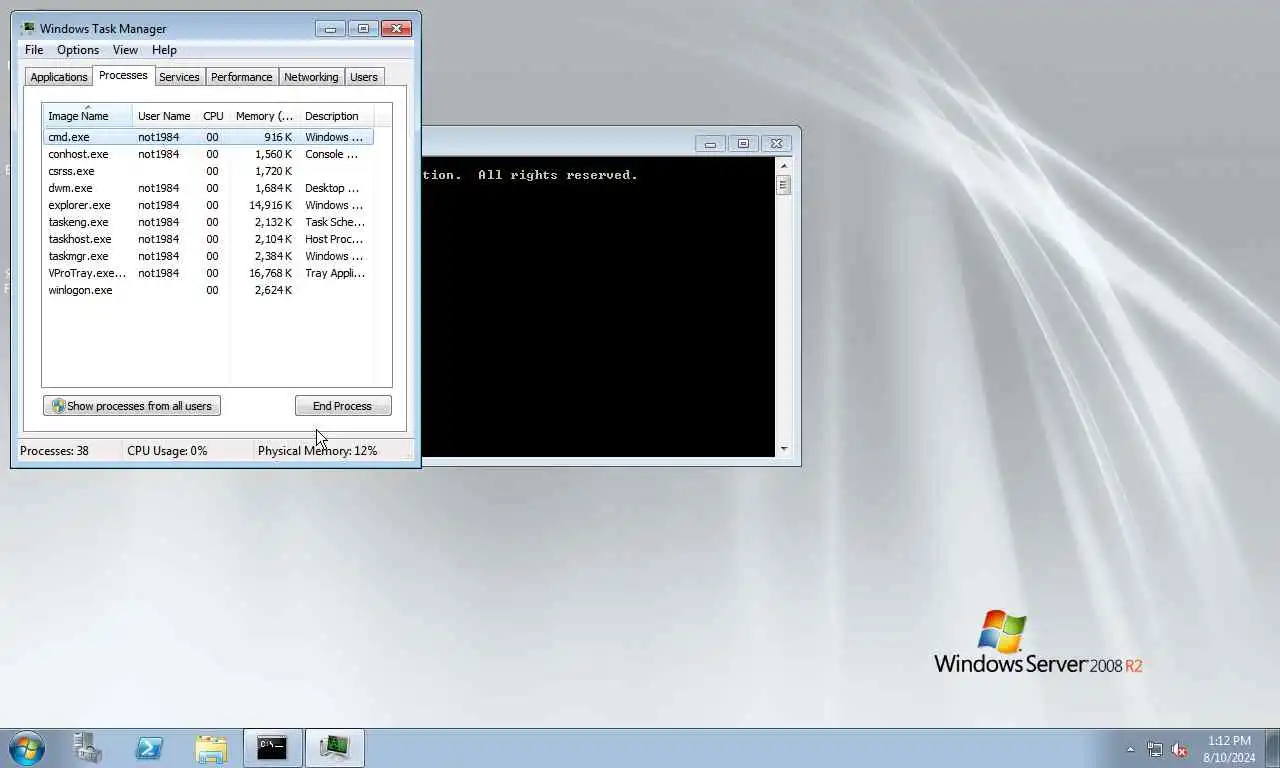Click inside the black console area

[x=598, y=307]
